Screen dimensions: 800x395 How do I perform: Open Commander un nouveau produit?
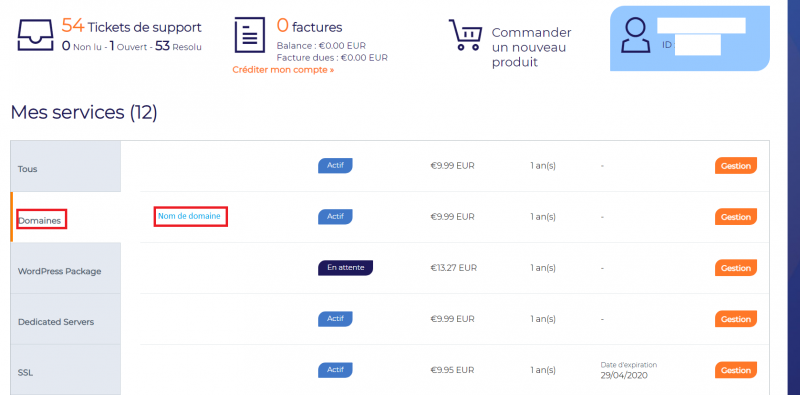pos(531,47)
